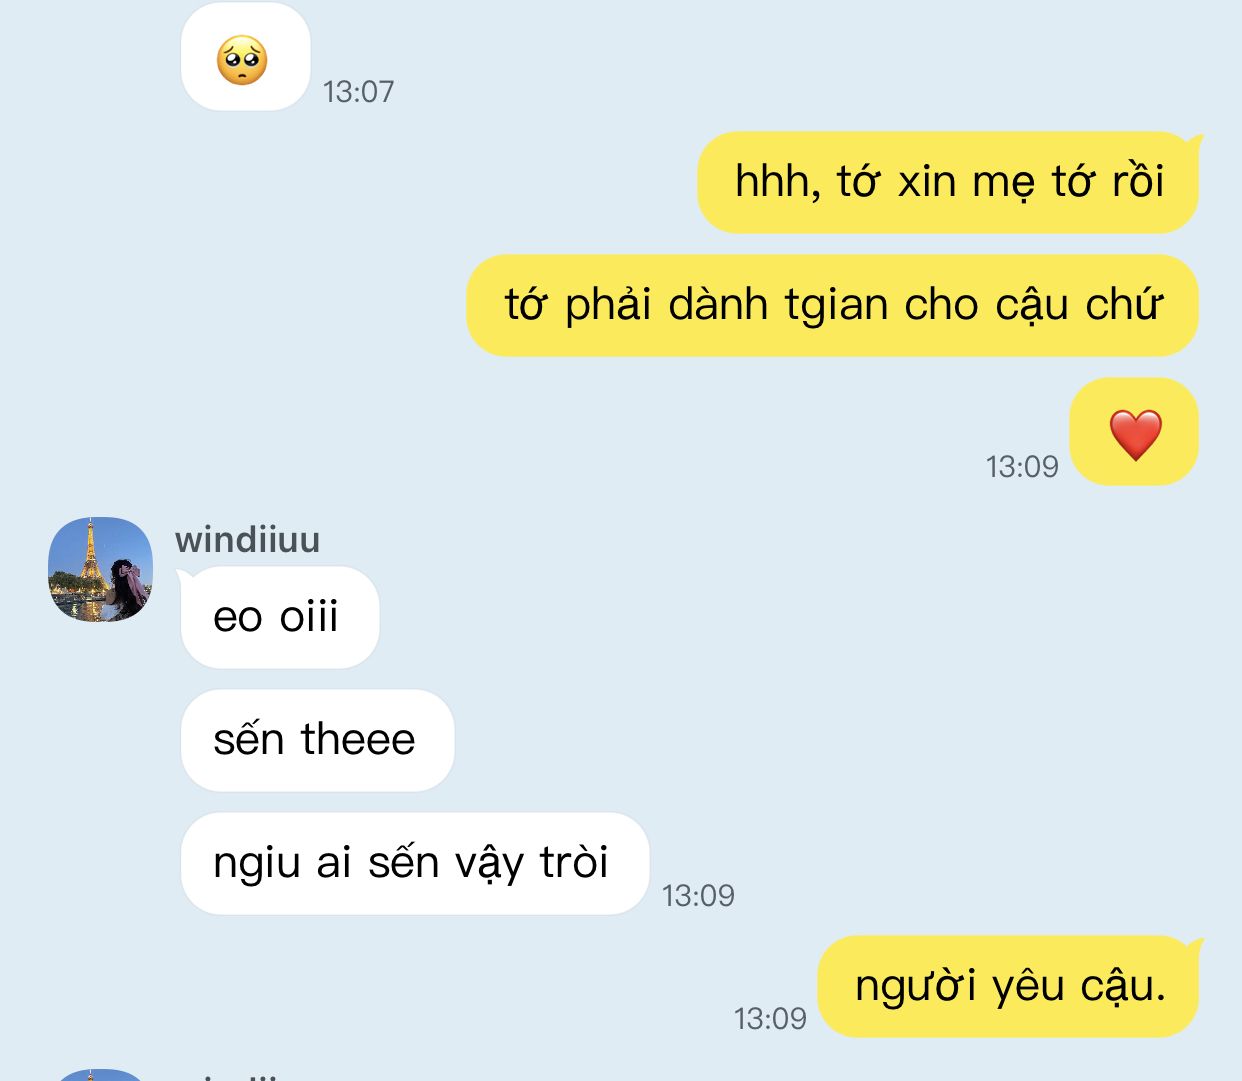This screenshot has height=1081, width=1242.
Task: Select the 'tớ phải dành tgian cho cậu chứ' message
Action: pos(832,305)
